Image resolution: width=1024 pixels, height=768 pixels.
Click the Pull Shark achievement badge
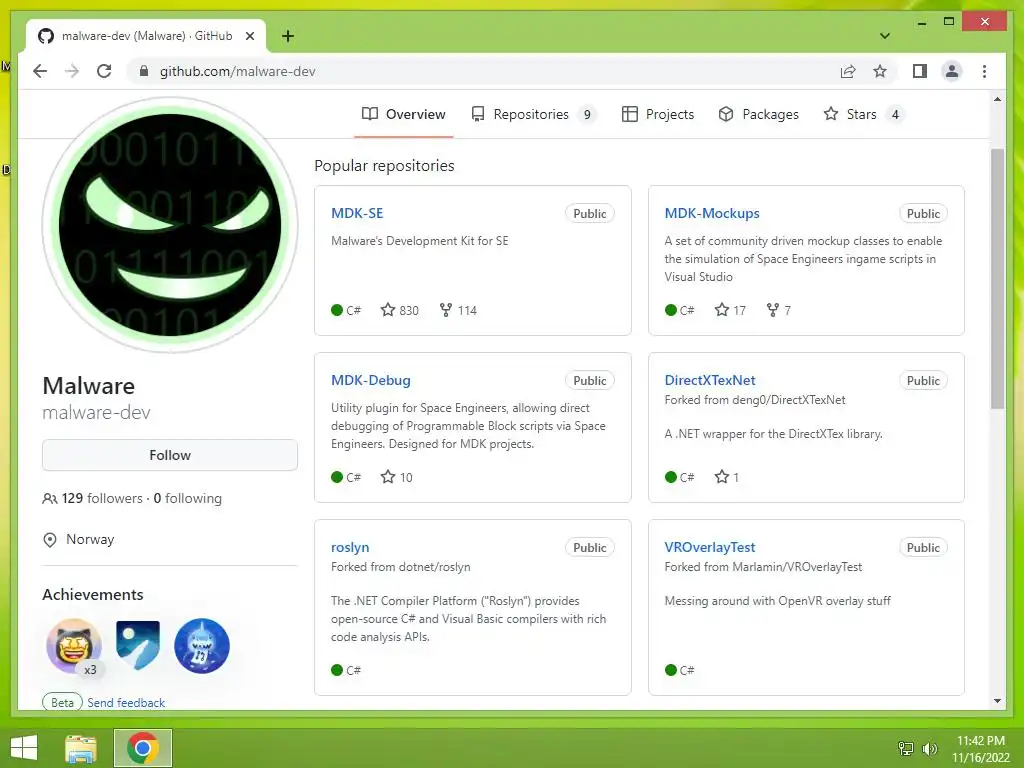pos(202,646)
